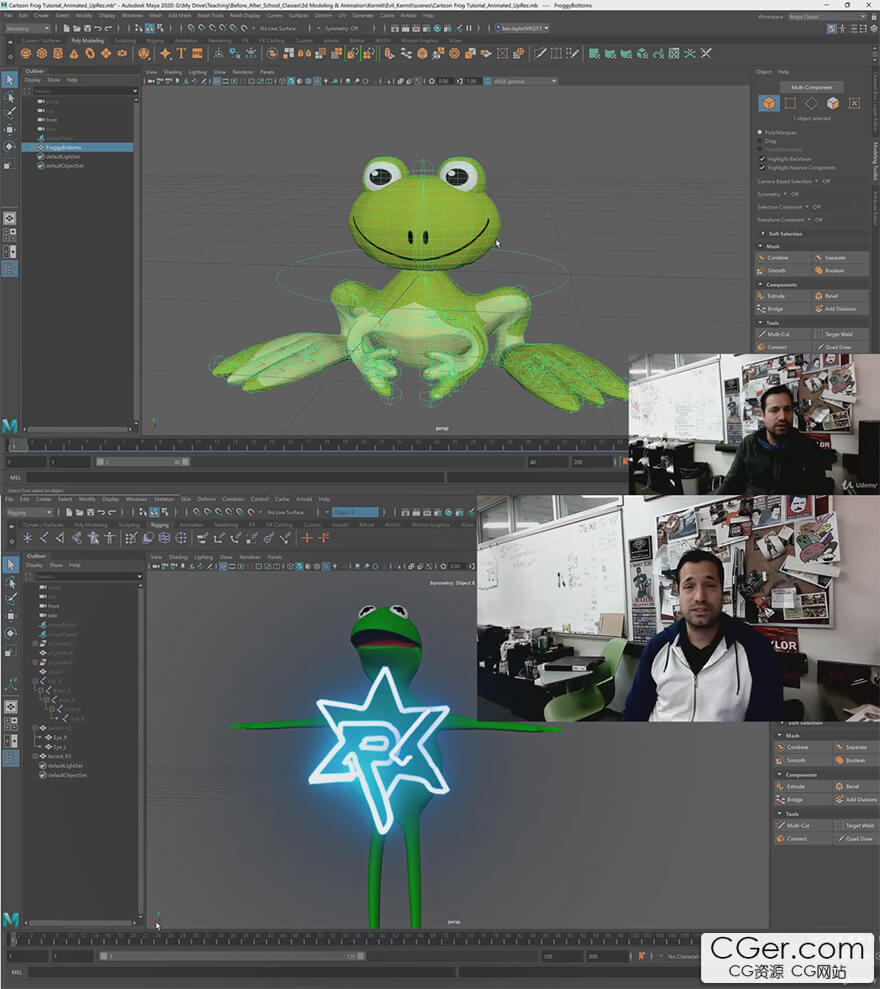880x989 pixels.
Task: Collapse the Components section in top Modeling Toolkit
Action: click(760, 284)
